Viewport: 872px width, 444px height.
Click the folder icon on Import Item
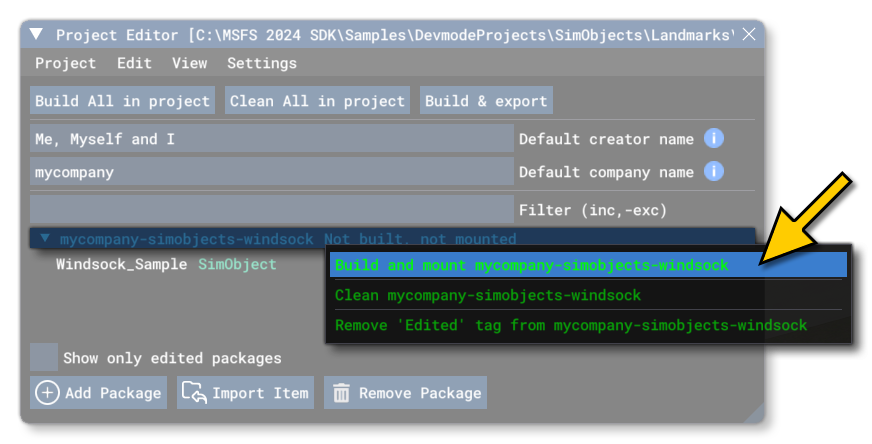point(194,392)
